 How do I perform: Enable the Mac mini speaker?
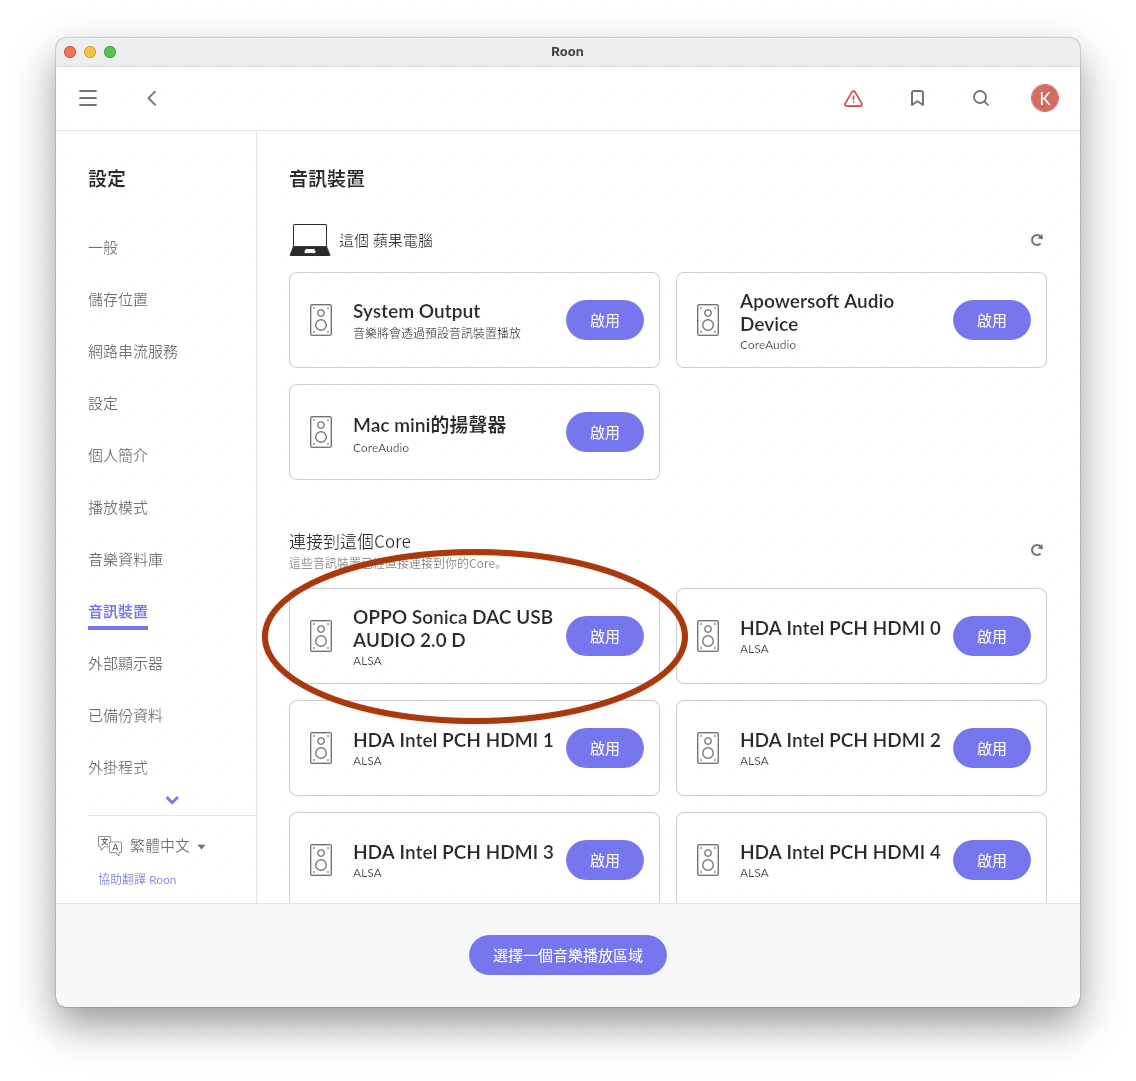pyautogui.click(x=605, y=433)
